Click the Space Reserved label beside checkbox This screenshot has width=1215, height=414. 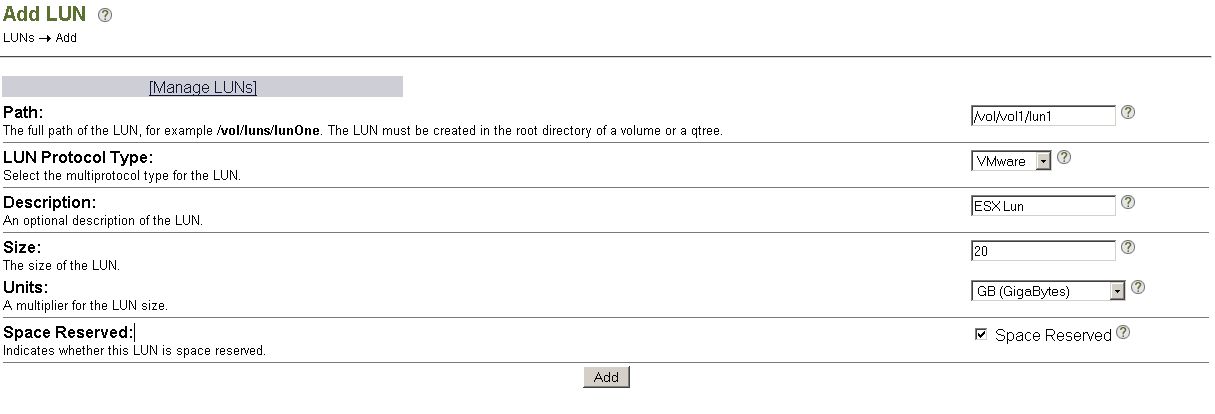pyautogui.click(x=1053, y=336)
